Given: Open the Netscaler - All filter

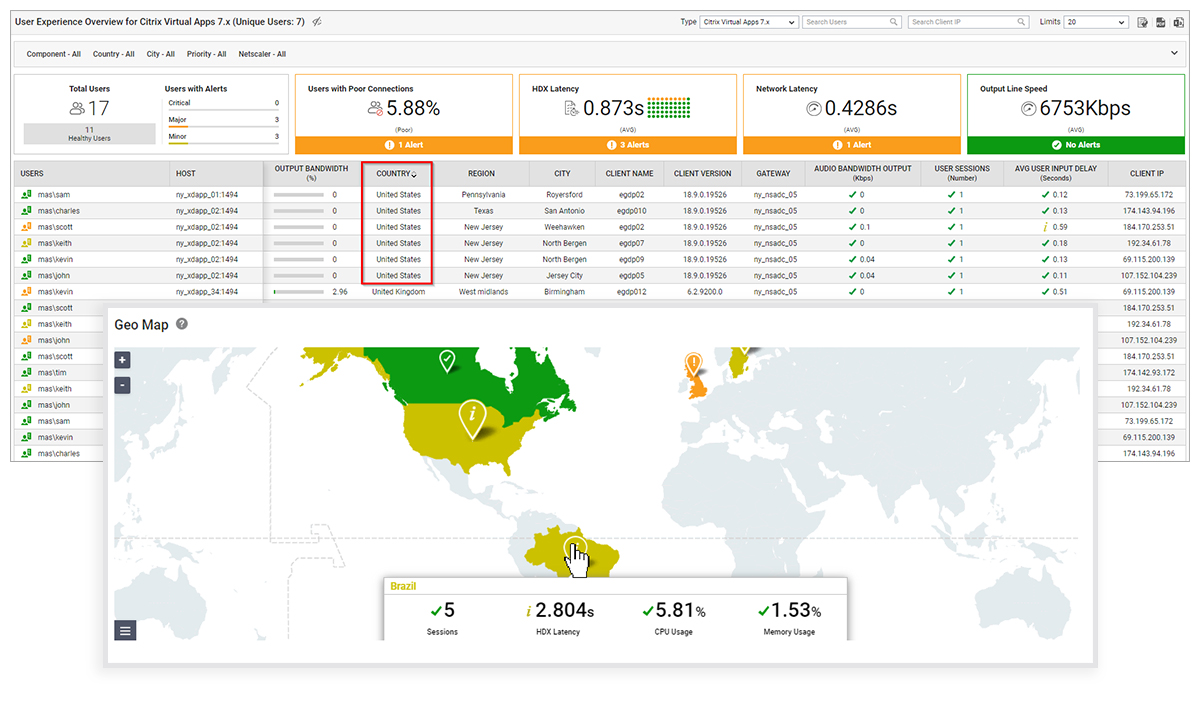Looking at the screenshot, I should coord(262,54).
